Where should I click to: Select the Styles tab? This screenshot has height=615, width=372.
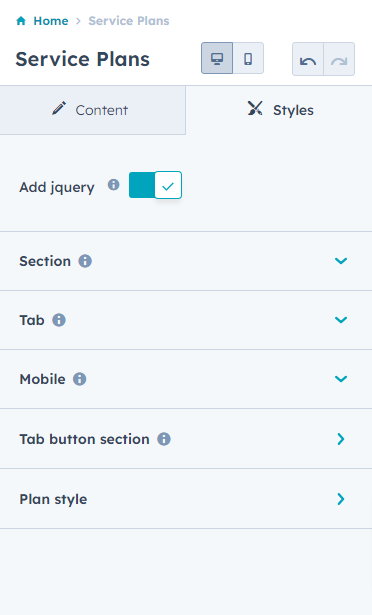(x=279, y=110)
